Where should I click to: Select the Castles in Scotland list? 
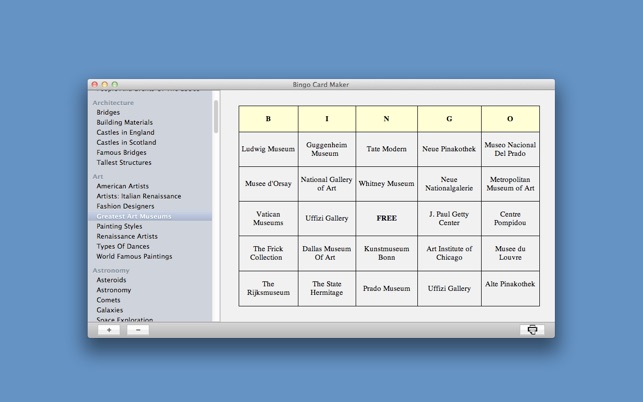tap(126, 143)
